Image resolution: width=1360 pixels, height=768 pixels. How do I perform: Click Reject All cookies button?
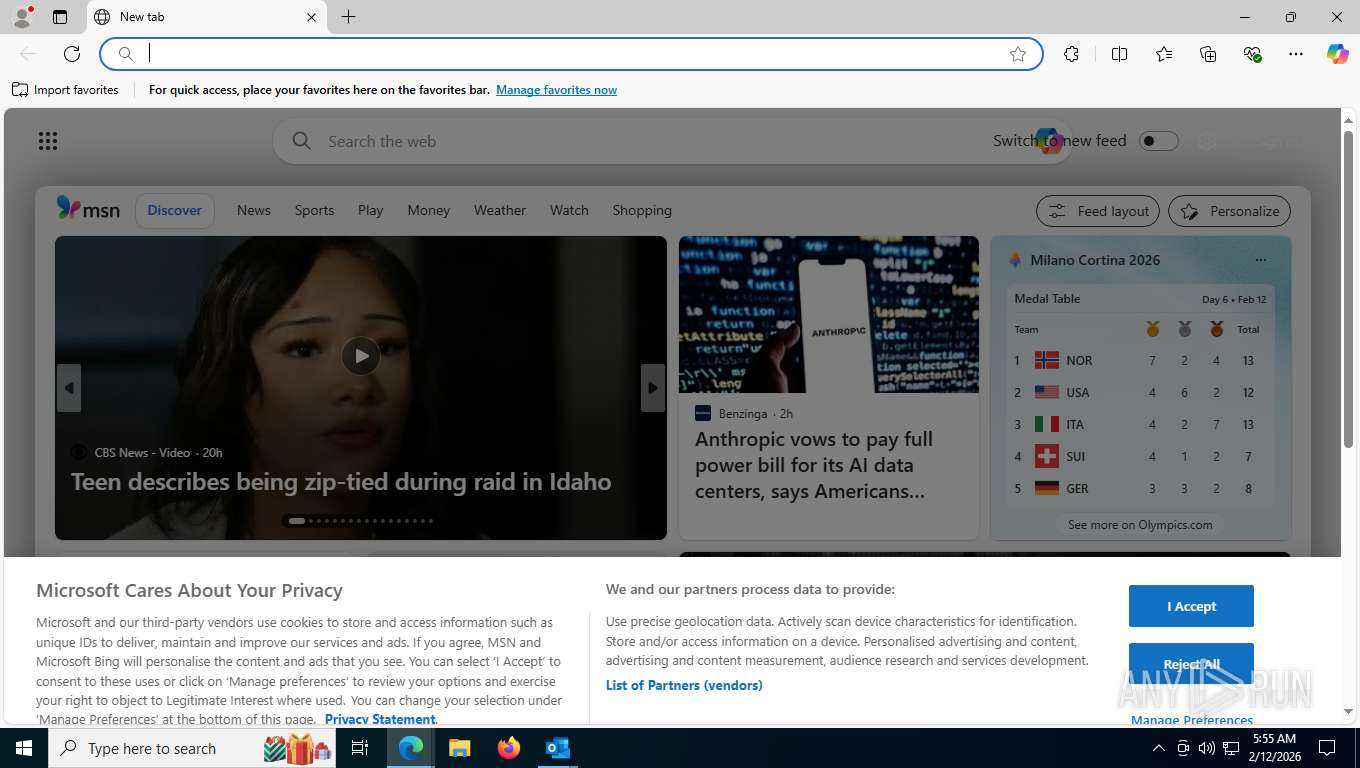tap(1191, 664)
